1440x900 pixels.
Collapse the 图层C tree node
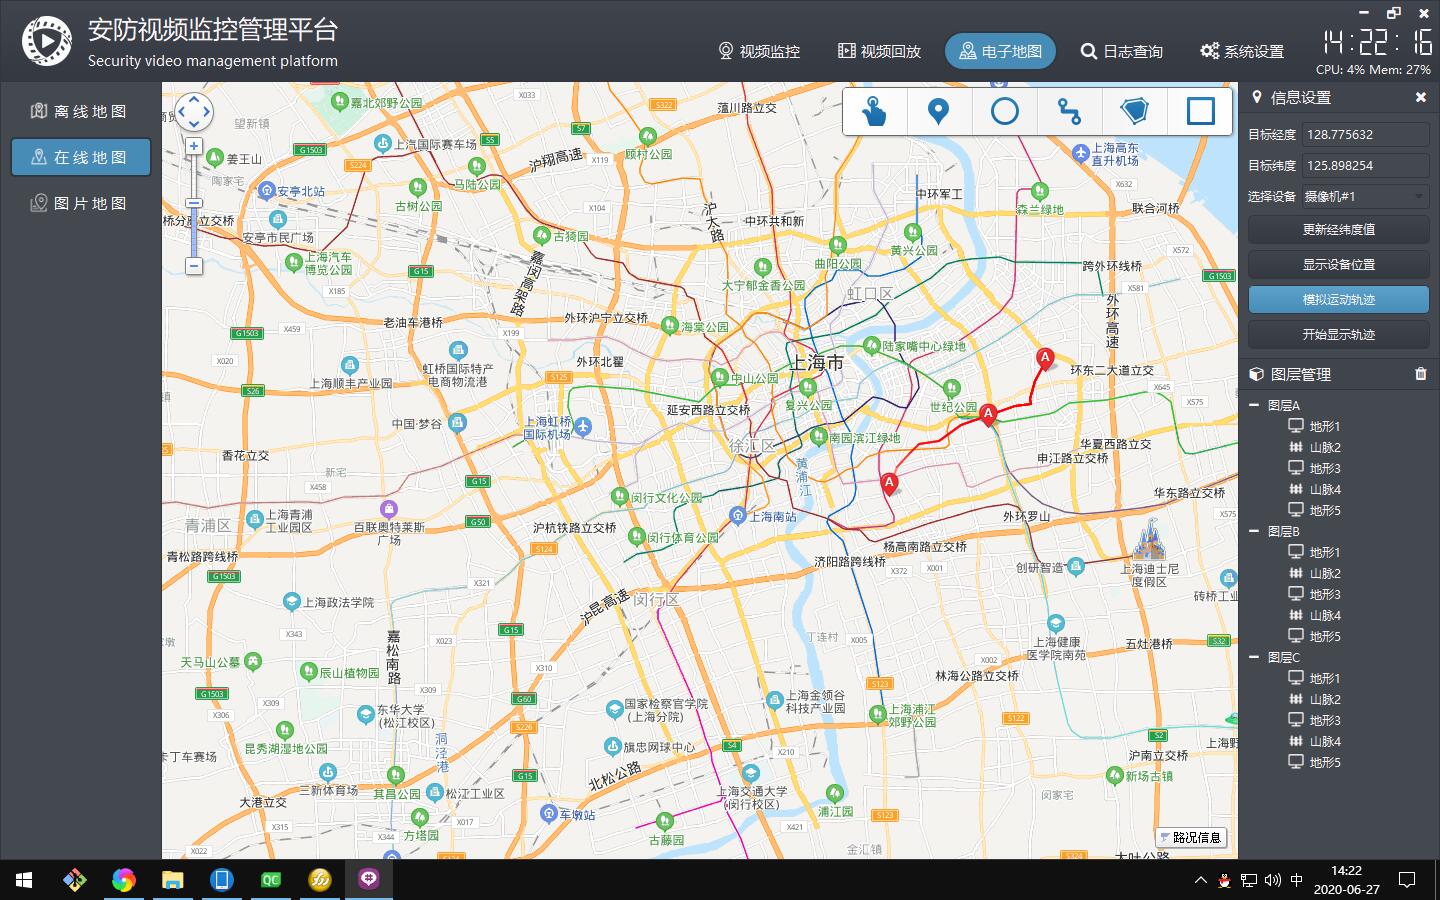tap(1254, 657)
